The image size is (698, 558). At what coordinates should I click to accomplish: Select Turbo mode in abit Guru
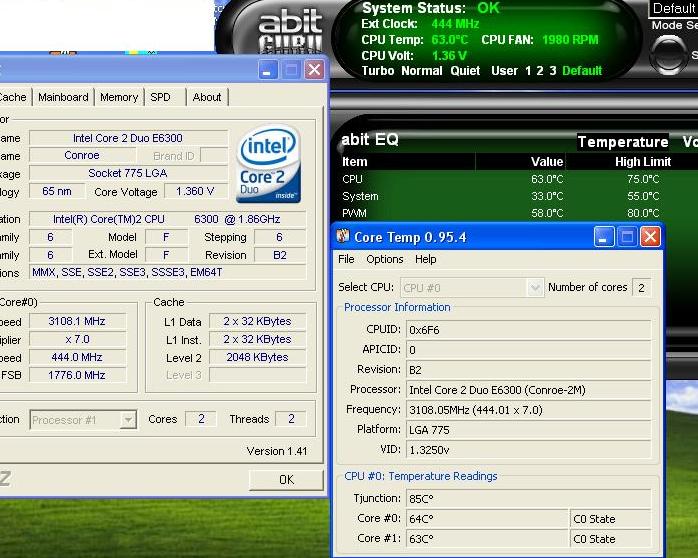377,71
